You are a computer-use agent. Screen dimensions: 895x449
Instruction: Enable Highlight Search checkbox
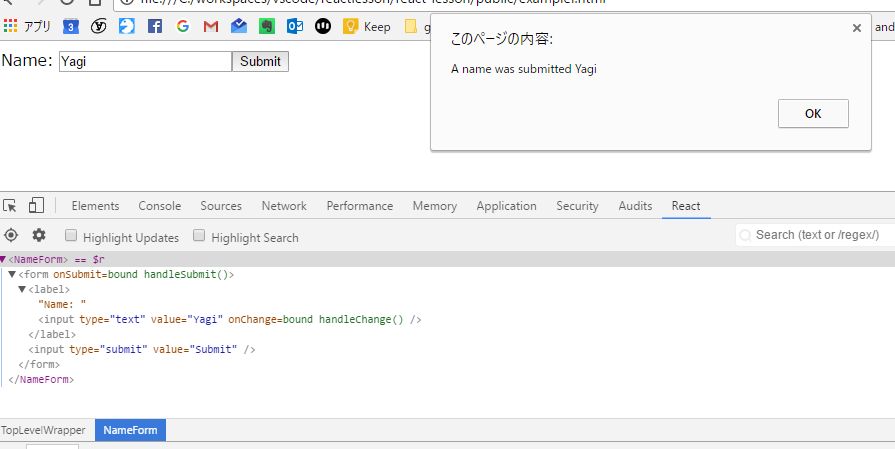coord(199,236)
